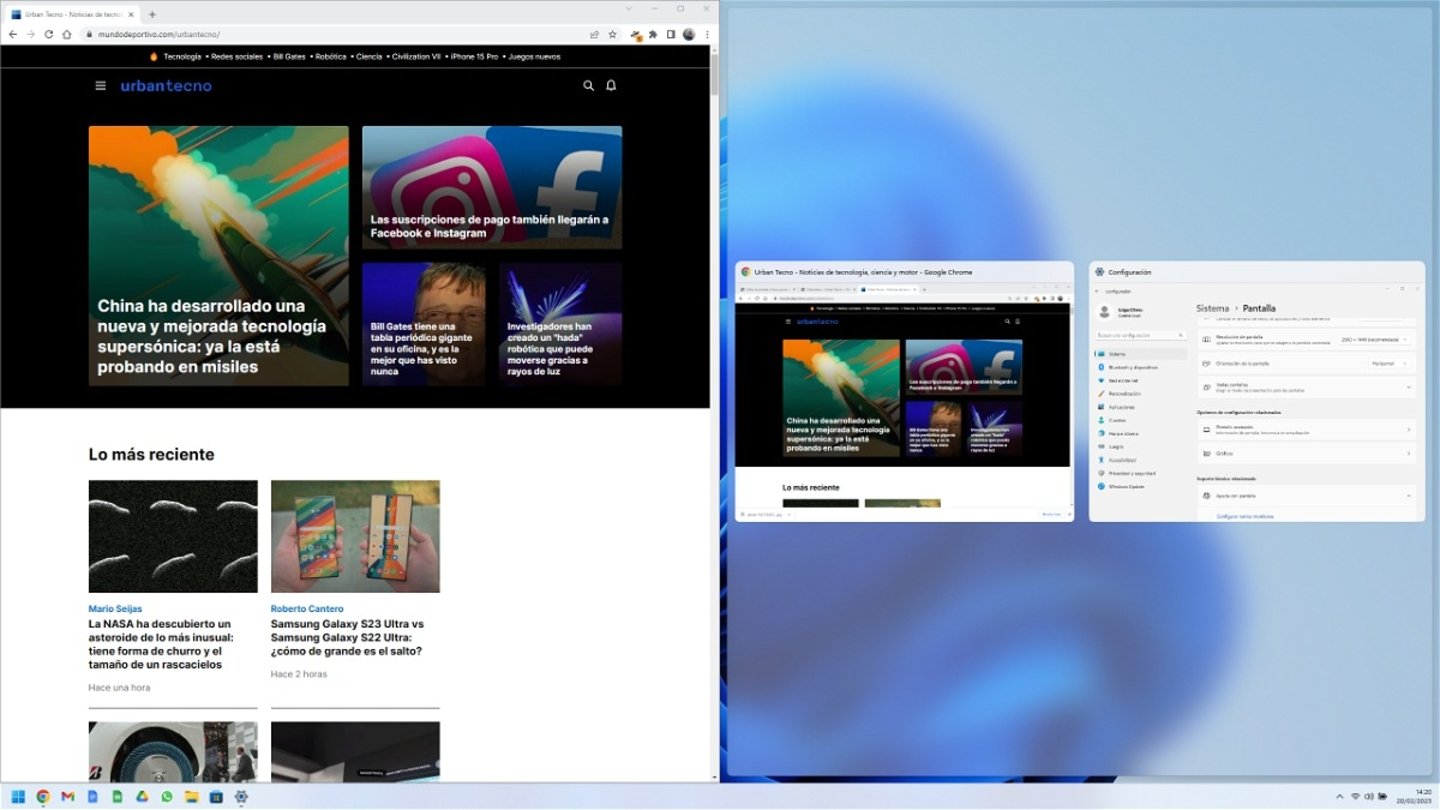Click Windows Update in the Configuración window sidebar
Screen dimensions: 1440x810
coord(1125,486)
